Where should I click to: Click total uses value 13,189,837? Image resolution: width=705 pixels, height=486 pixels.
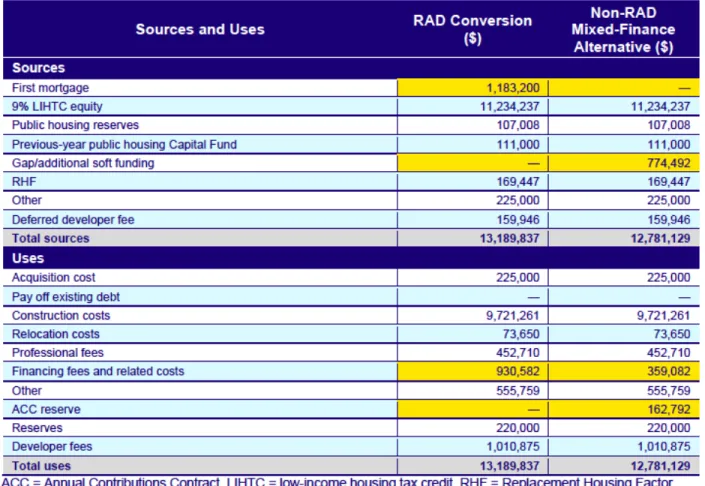[509, 466]
